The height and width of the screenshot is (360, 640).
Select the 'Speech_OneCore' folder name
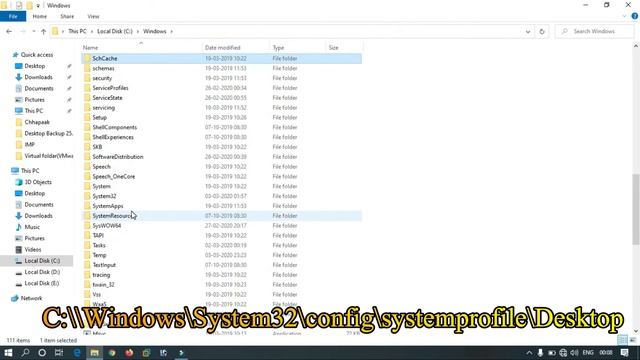click(x=113, y=176)
